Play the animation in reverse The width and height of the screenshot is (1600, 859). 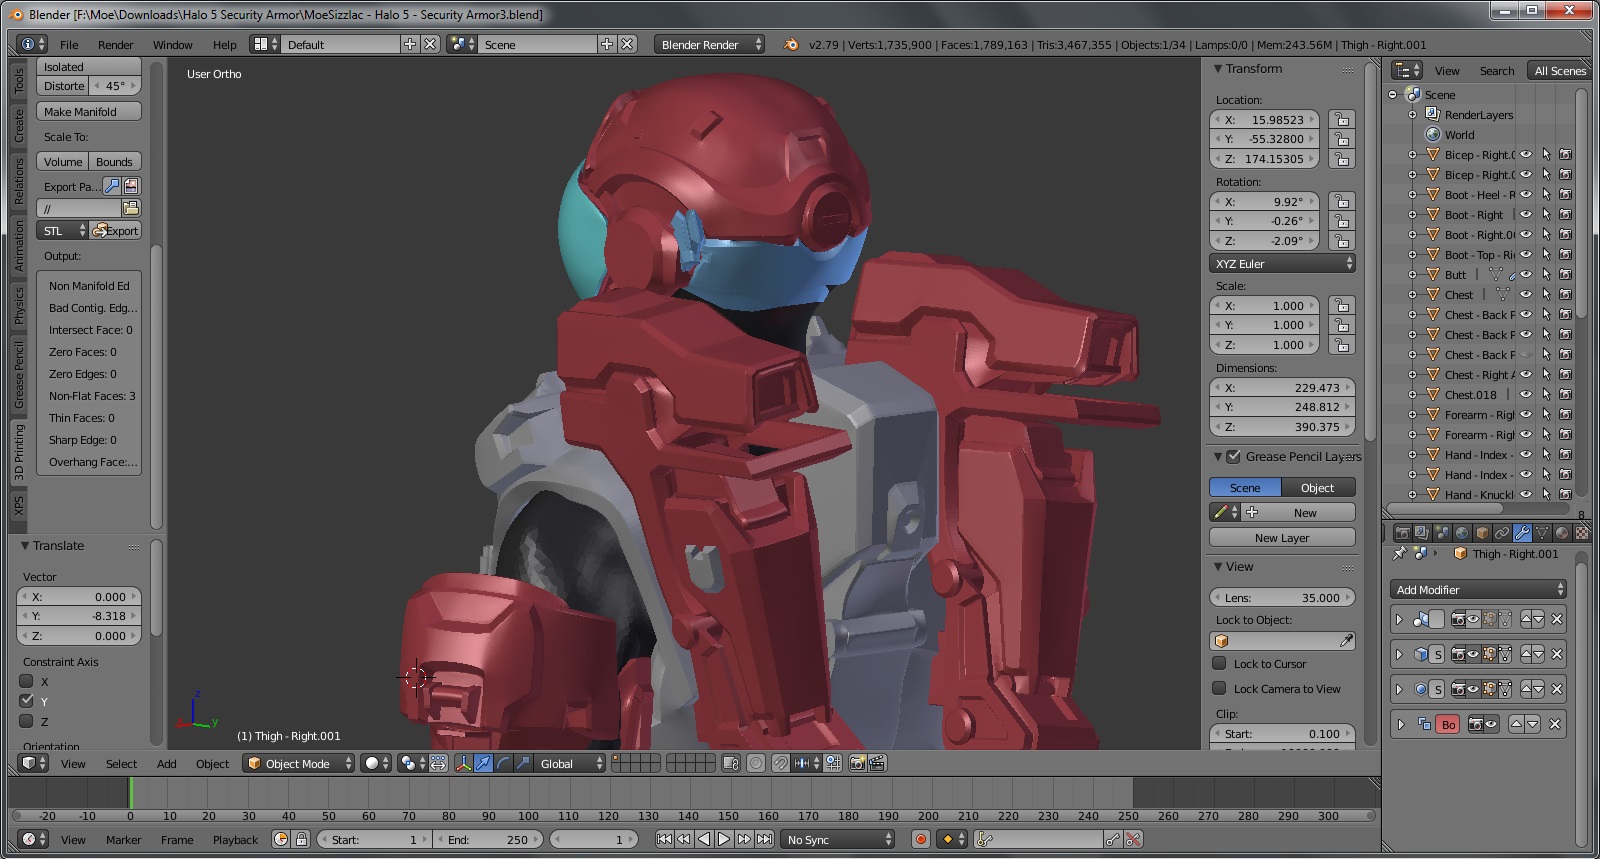point(703,839)
